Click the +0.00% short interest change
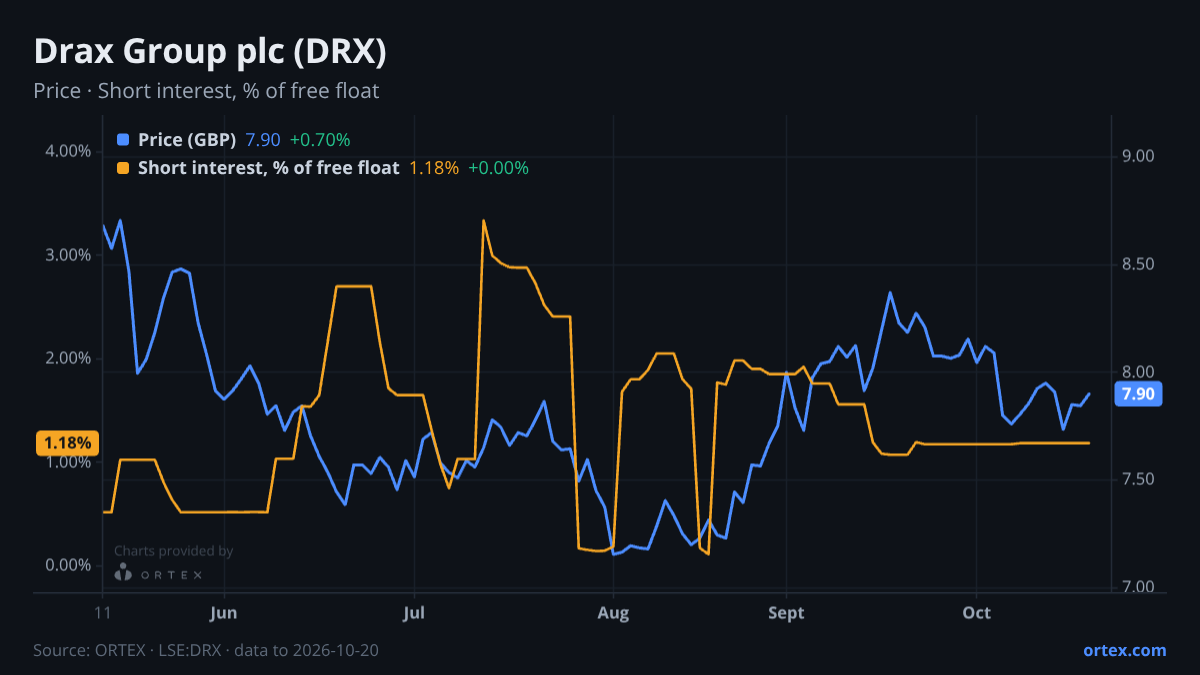 click(x=498, y=168)
